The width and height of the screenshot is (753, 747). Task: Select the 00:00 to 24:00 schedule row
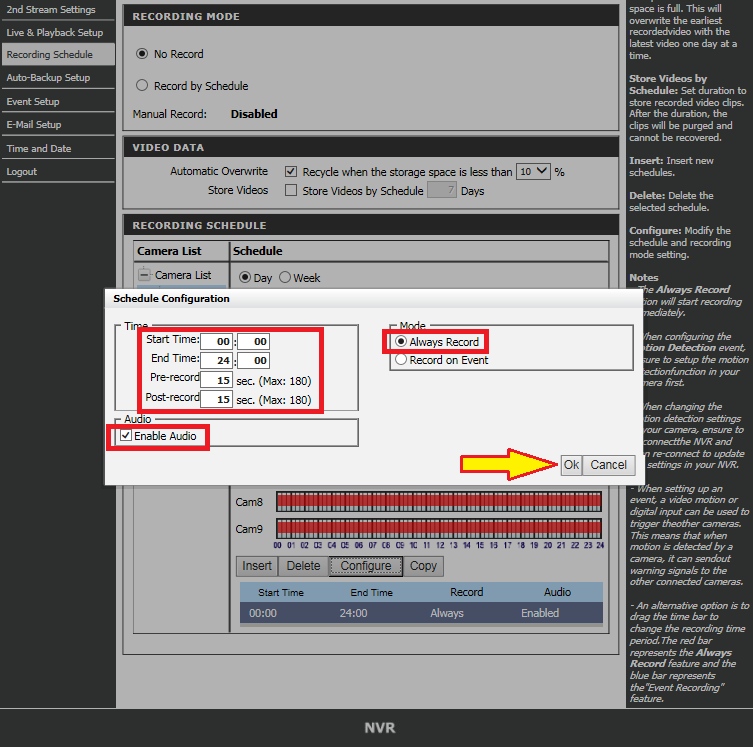click(420, 613)
